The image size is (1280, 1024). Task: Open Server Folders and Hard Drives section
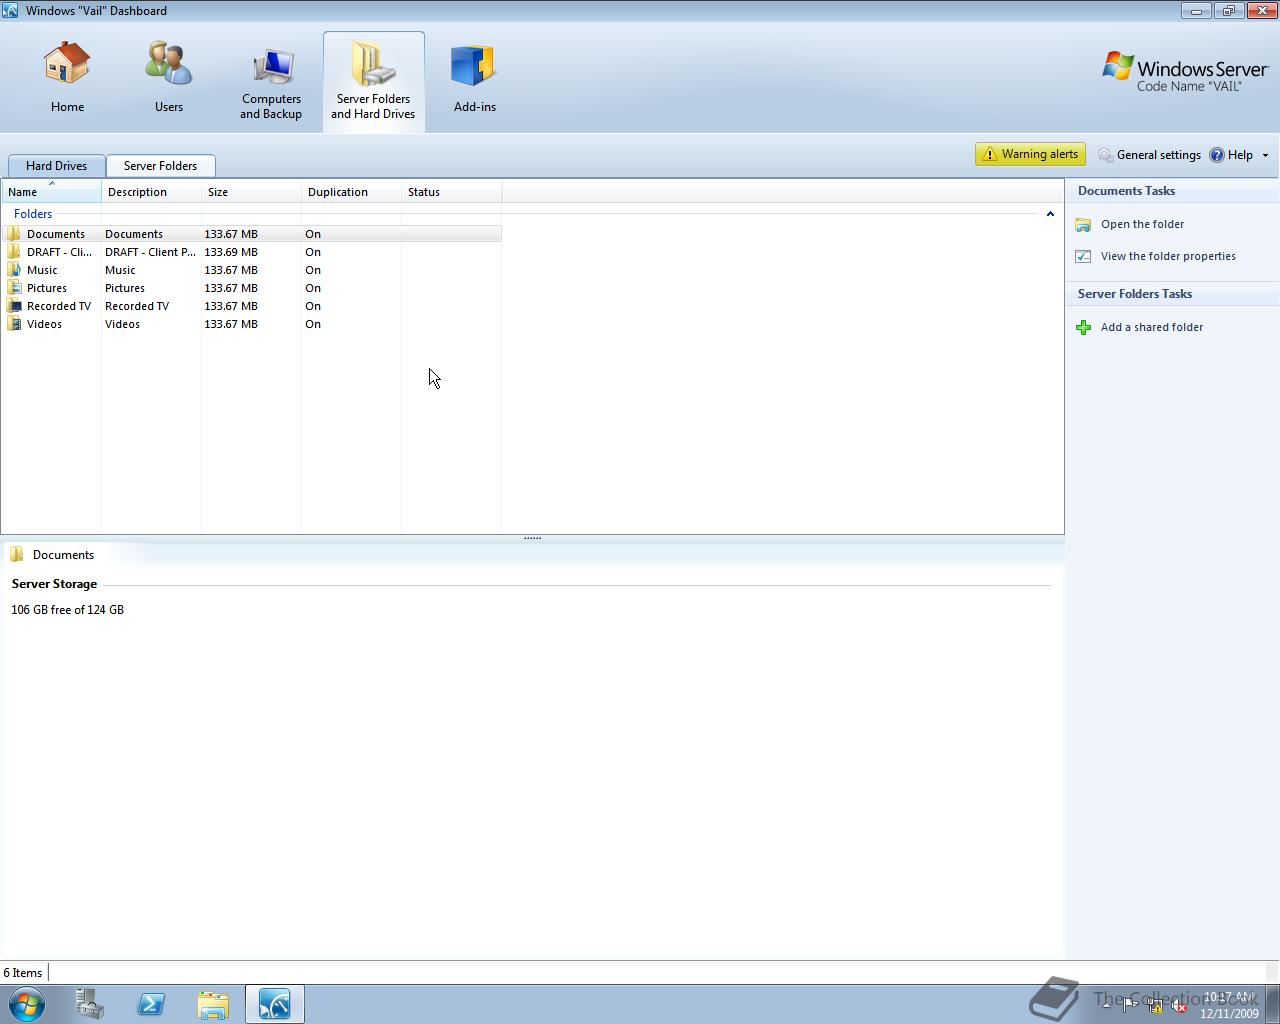tap(373, 82)
